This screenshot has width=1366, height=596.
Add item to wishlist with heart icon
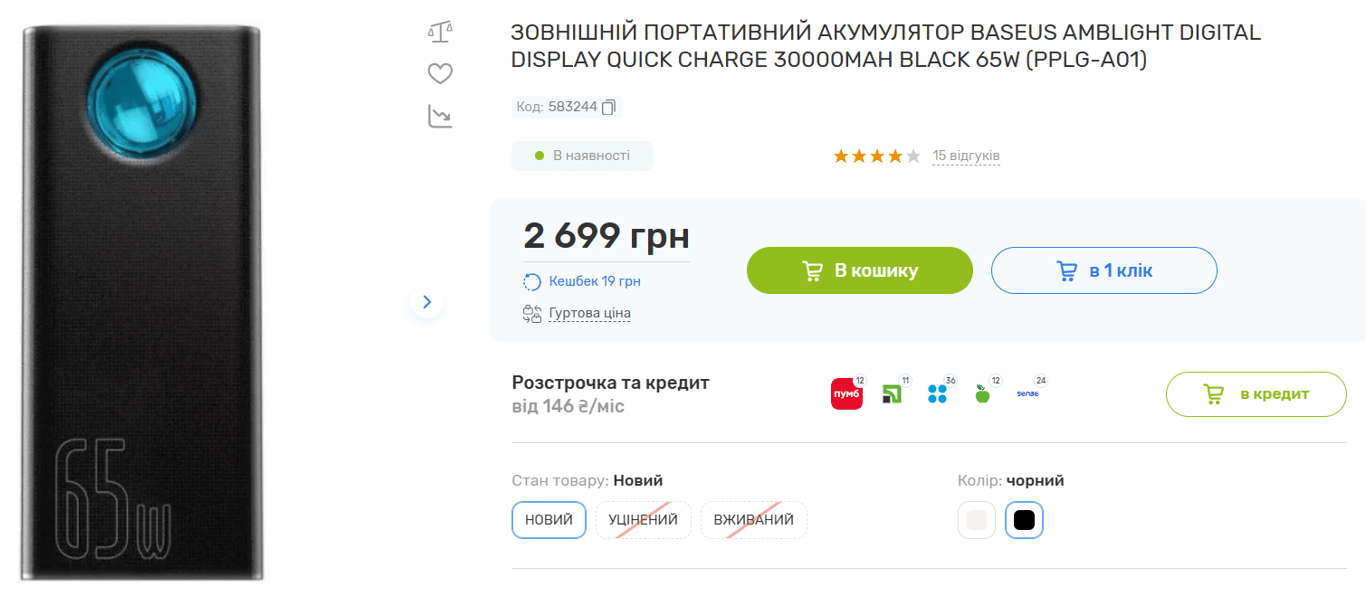click(x=439, y=72)
